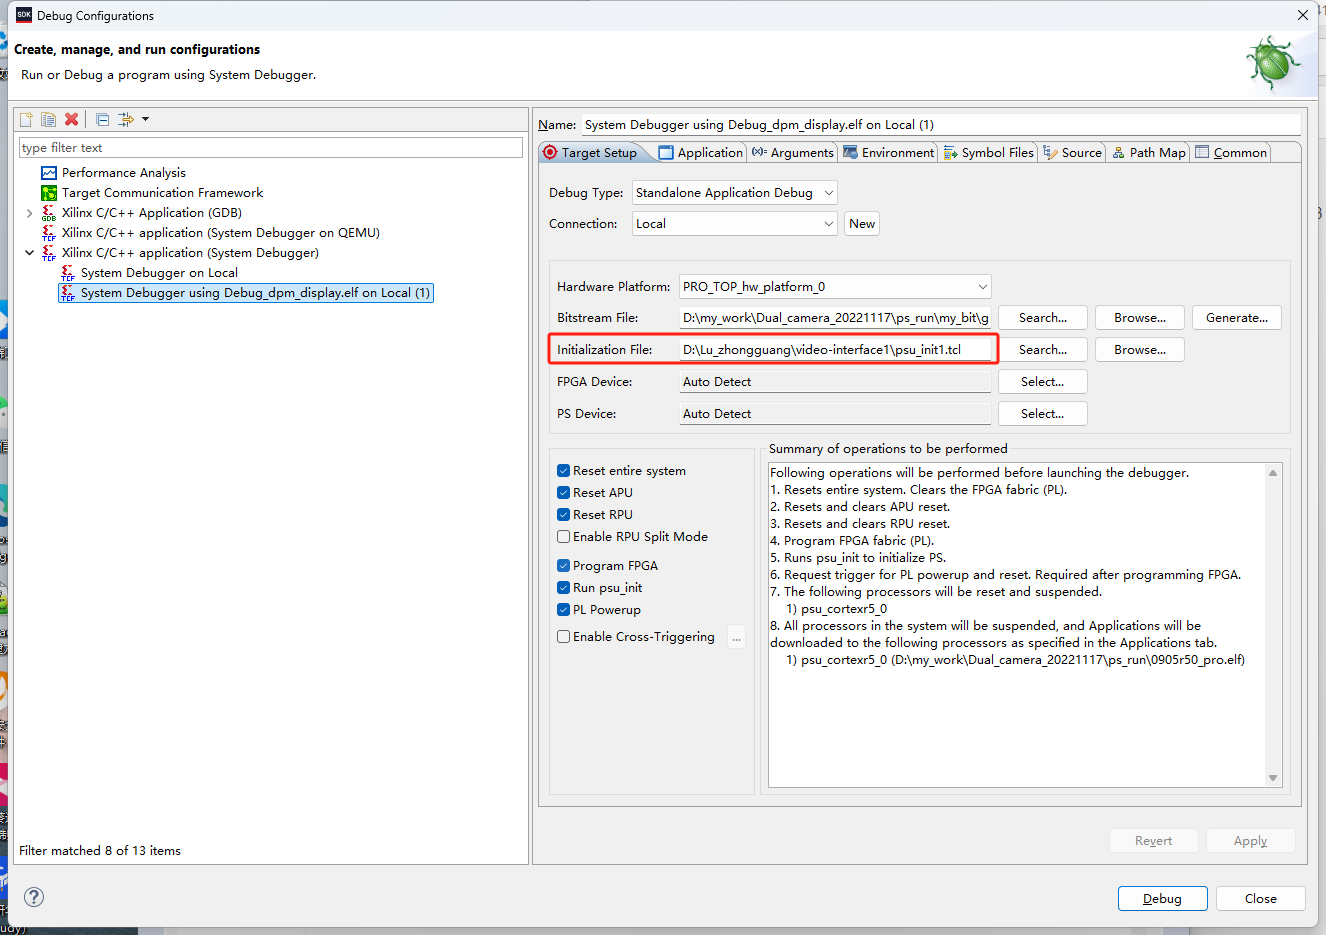
Task: Click the System Debugger on QEMU icon
Action: (x=49, y=233)
